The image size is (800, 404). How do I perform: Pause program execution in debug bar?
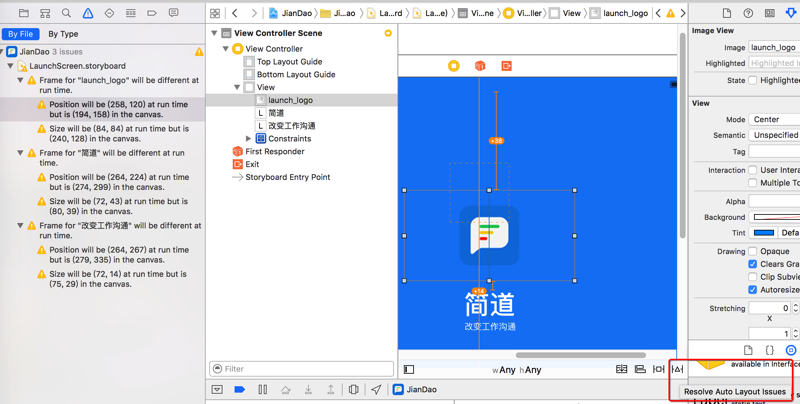[x=263, y=390]
